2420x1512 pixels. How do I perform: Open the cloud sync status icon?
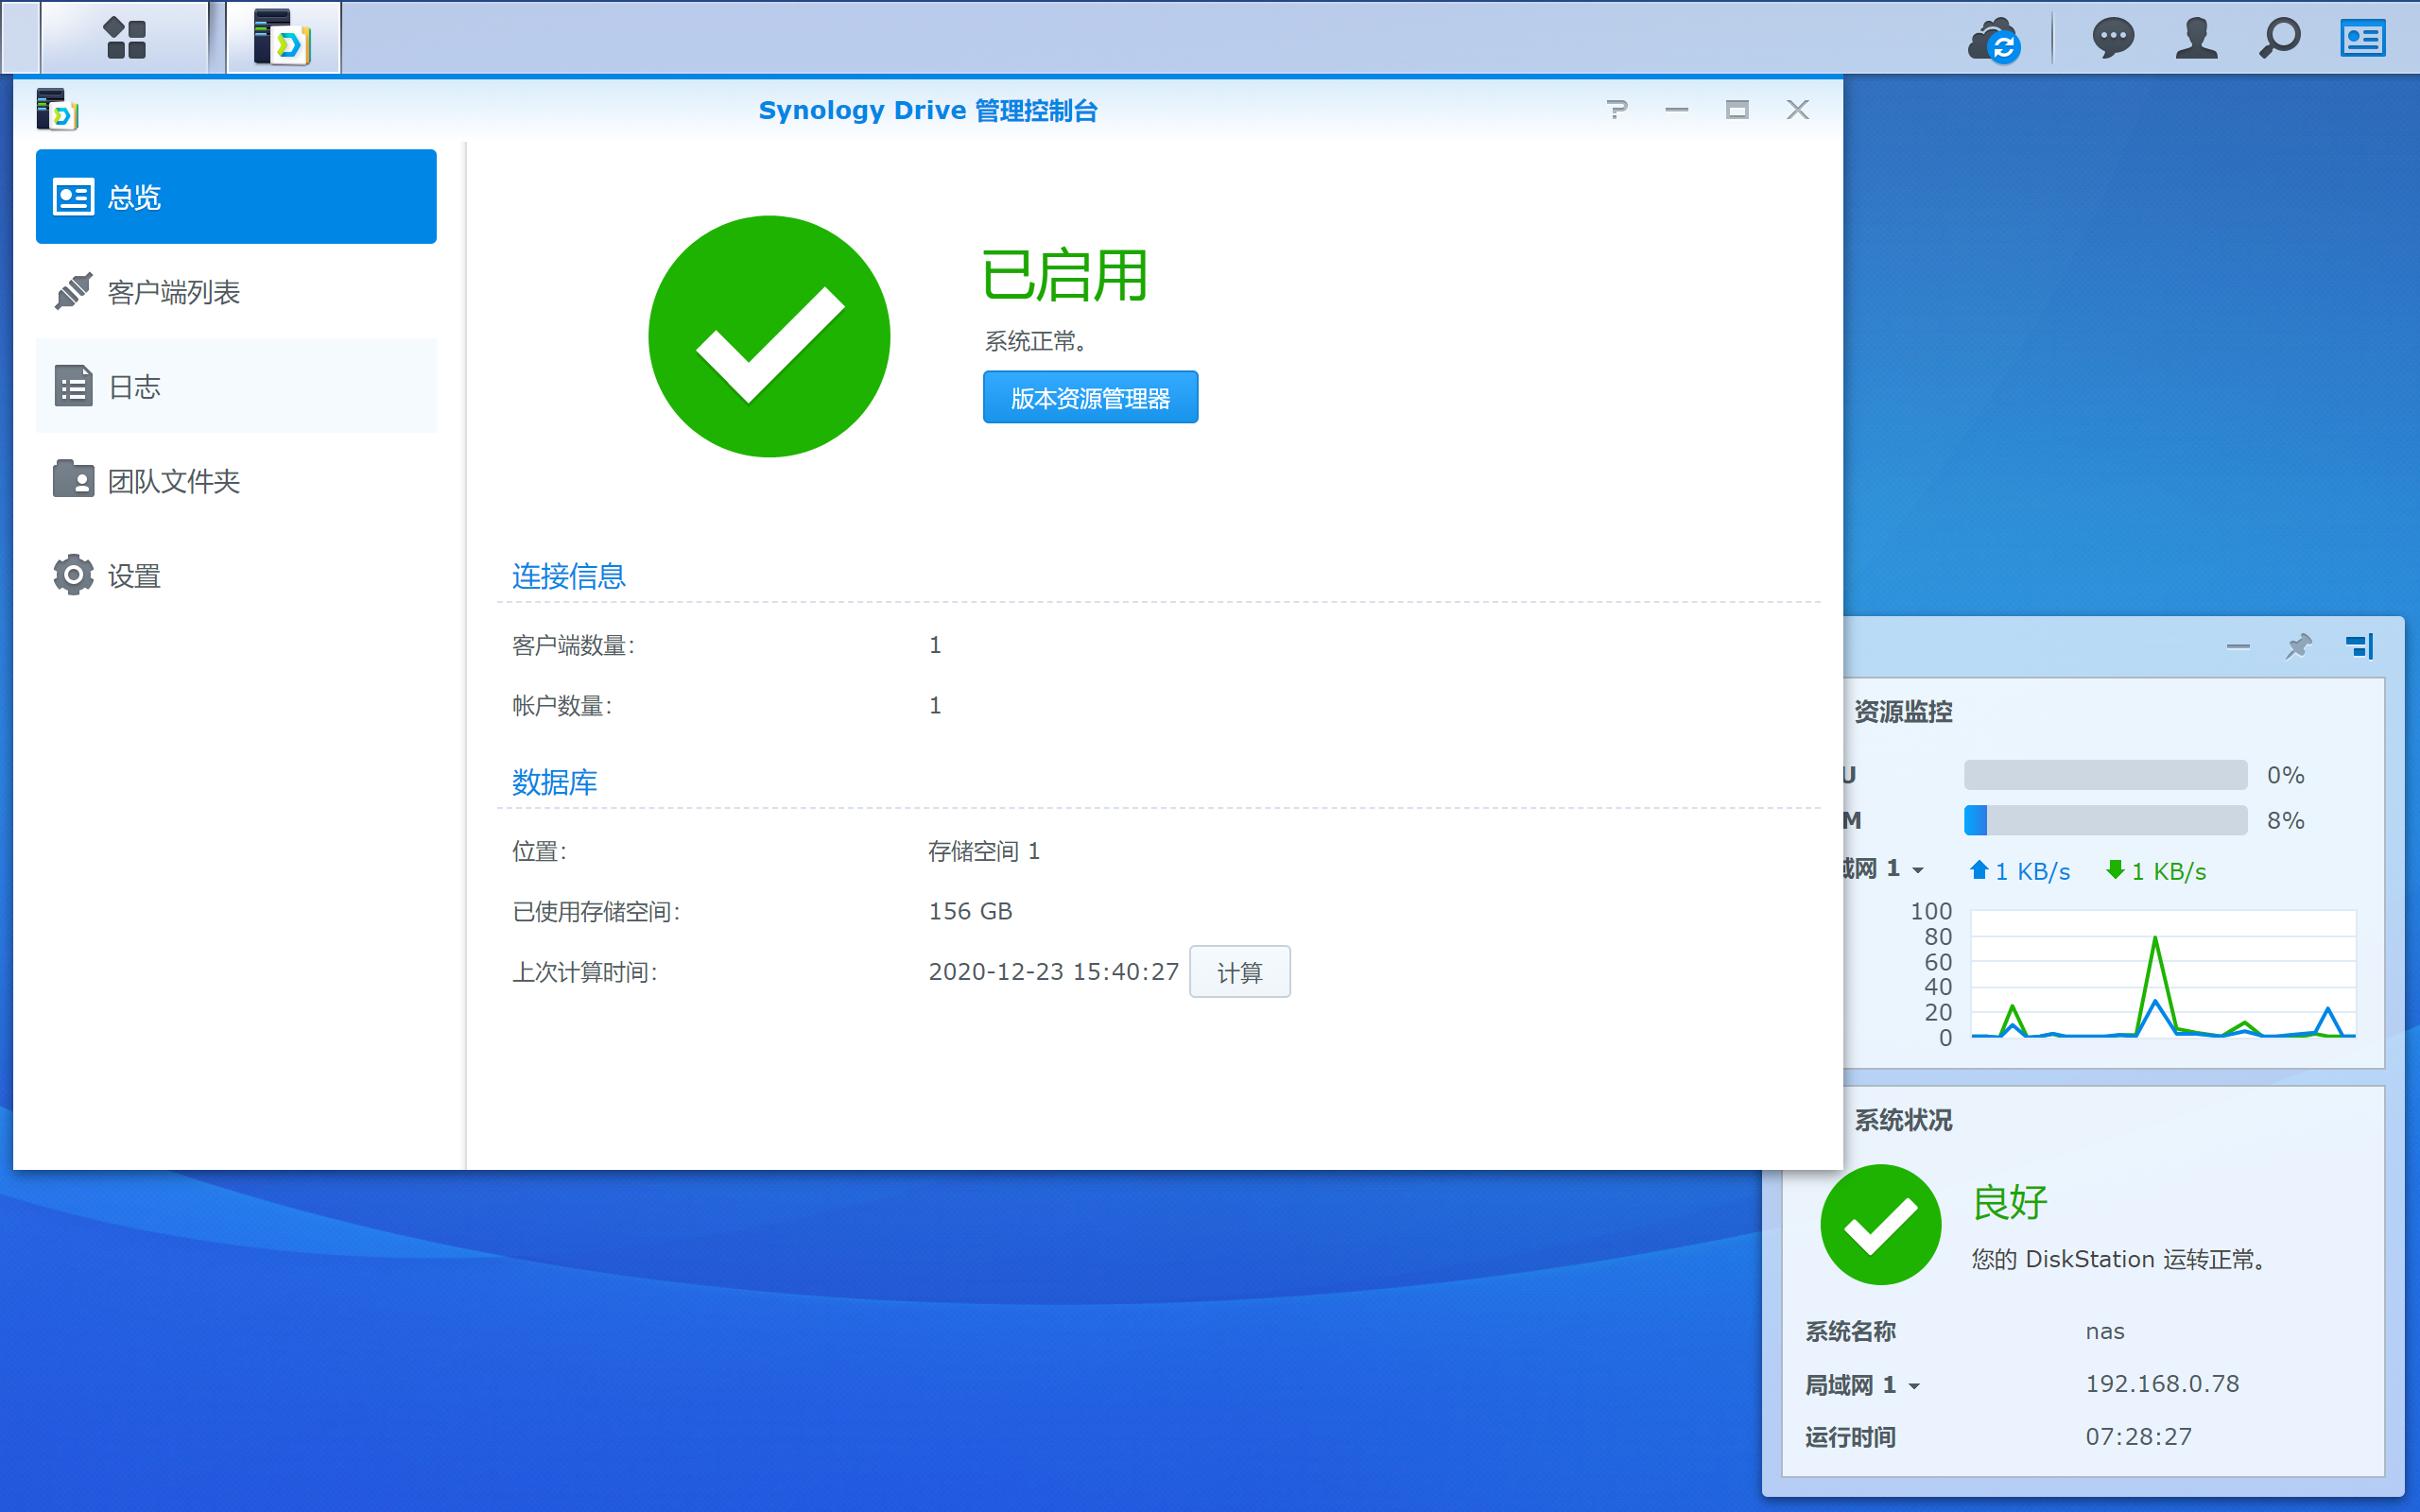[1994, 40]
